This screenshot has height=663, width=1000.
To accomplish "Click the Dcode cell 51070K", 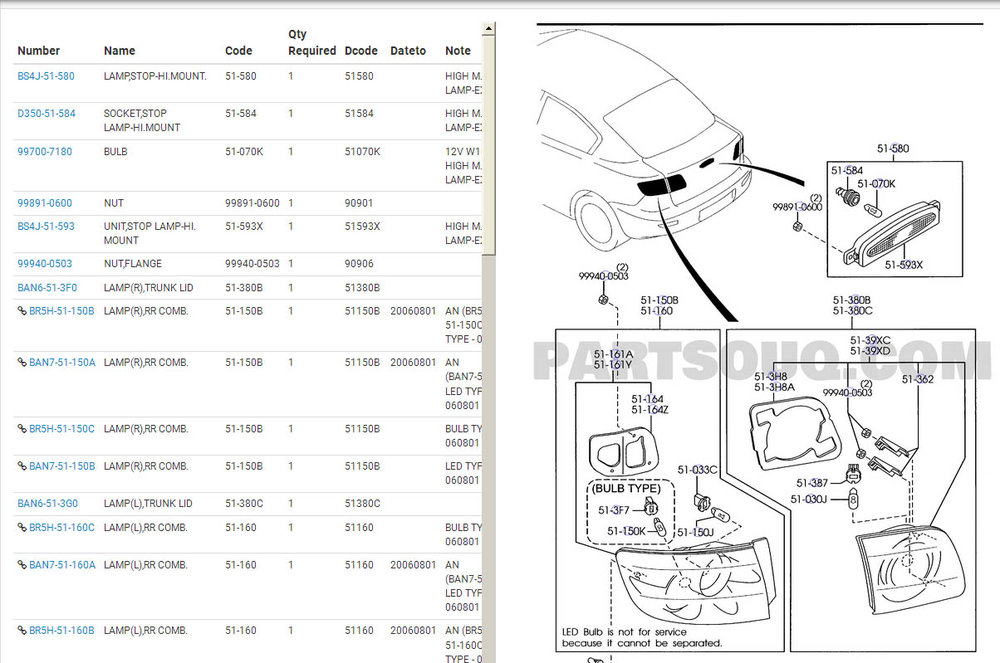I will [362, 152].
